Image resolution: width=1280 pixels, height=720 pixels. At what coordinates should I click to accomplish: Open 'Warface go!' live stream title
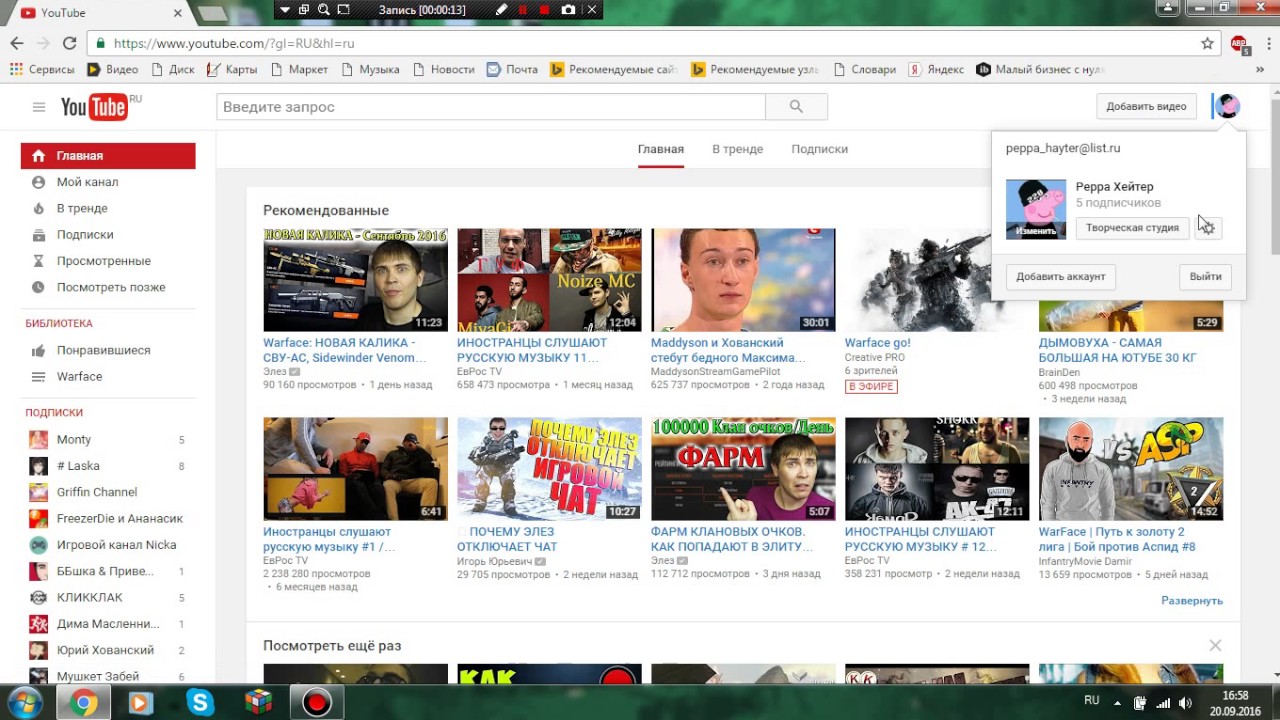877,343
